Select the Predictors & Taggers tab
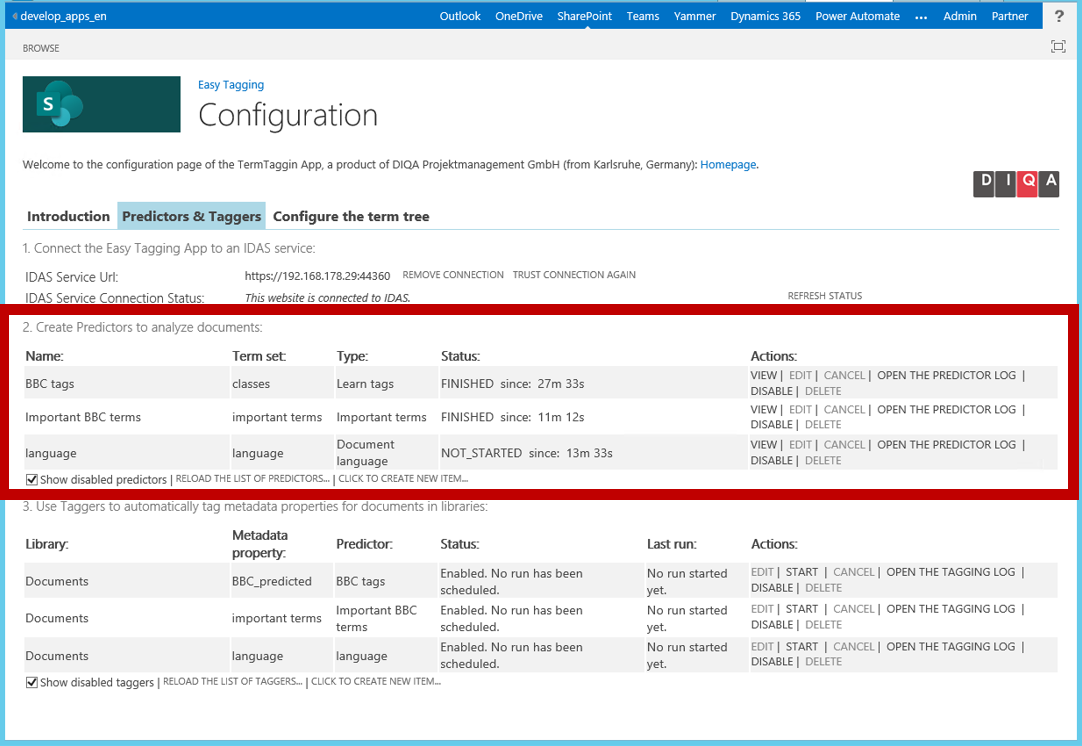Viewport: 1082px width, 746px height. (x=192, y=216)
